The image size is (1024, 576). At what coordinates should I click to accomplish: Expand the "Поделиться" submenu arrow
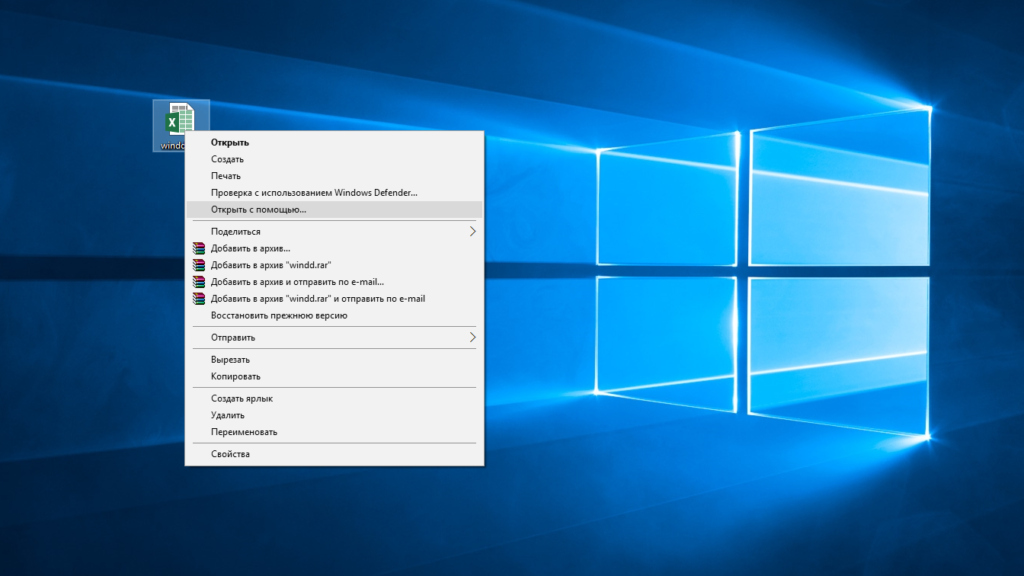[x=473, y=231]
